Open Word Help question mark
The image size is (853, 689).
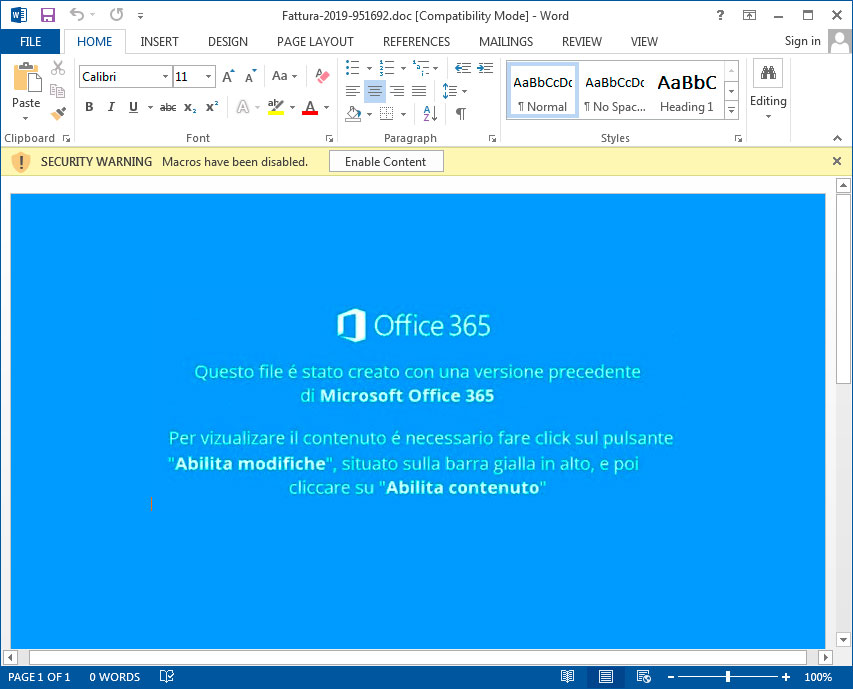(x=720, y=15)
